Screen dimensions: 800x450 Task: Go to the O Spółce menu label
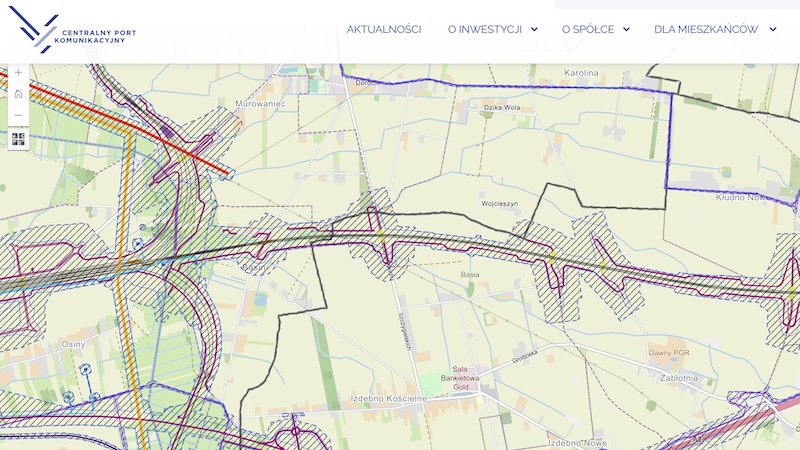[588, 29]
